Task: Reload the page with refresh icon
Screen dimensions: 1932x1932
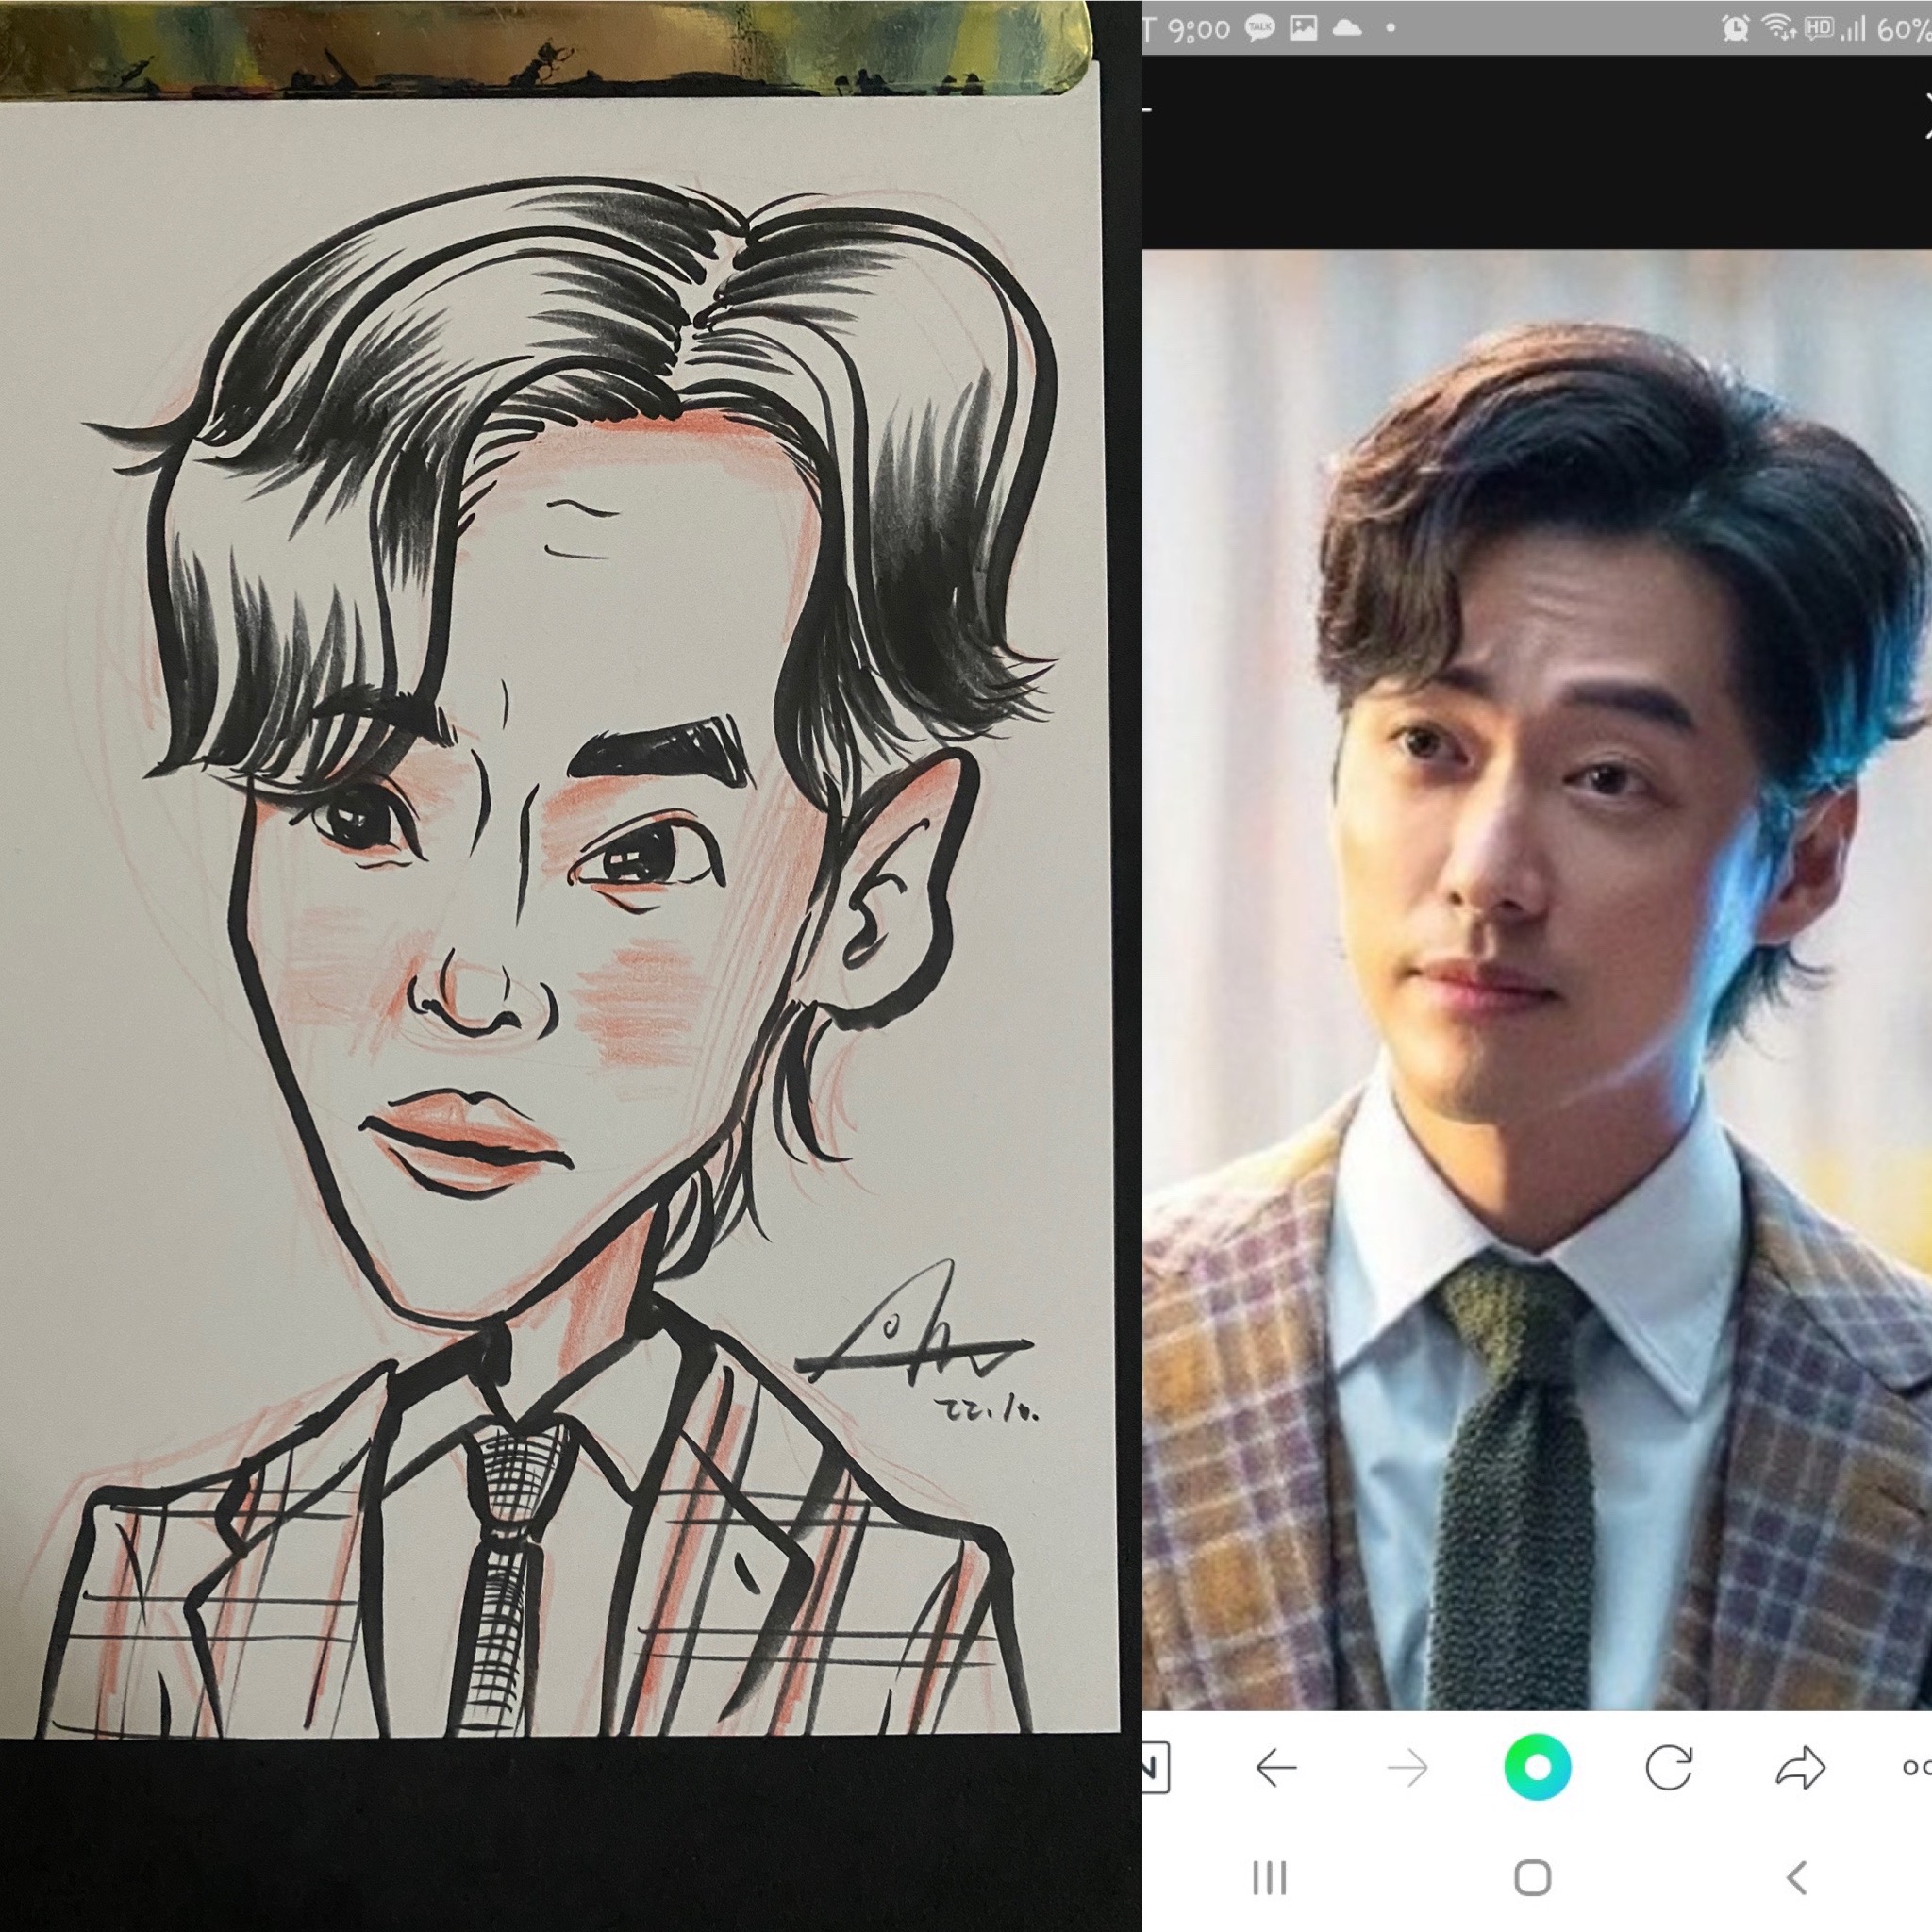Action: [x=1669, y=1768]
